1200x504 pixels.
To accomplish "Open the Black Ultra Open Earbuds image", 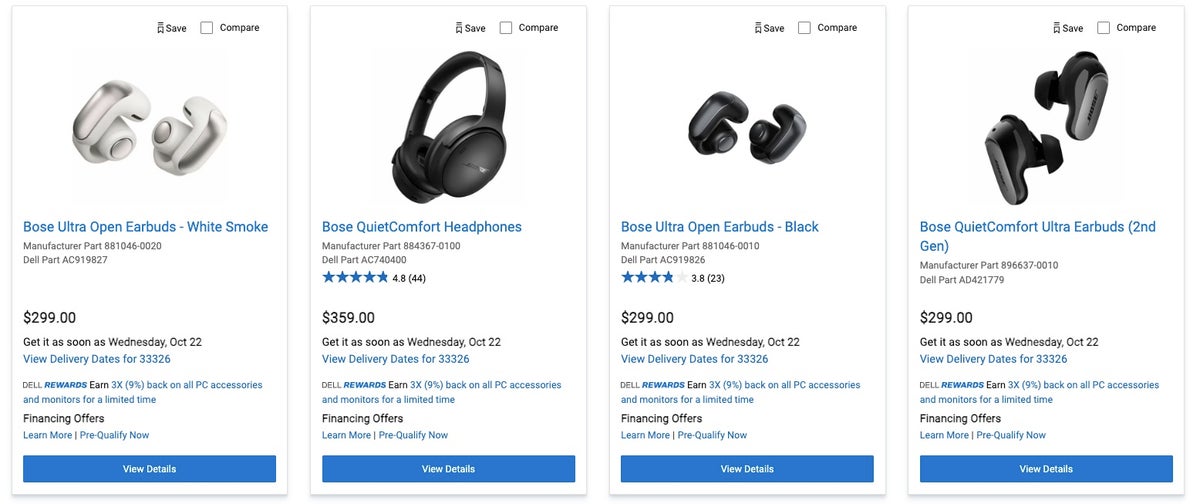I will point(748,127).
